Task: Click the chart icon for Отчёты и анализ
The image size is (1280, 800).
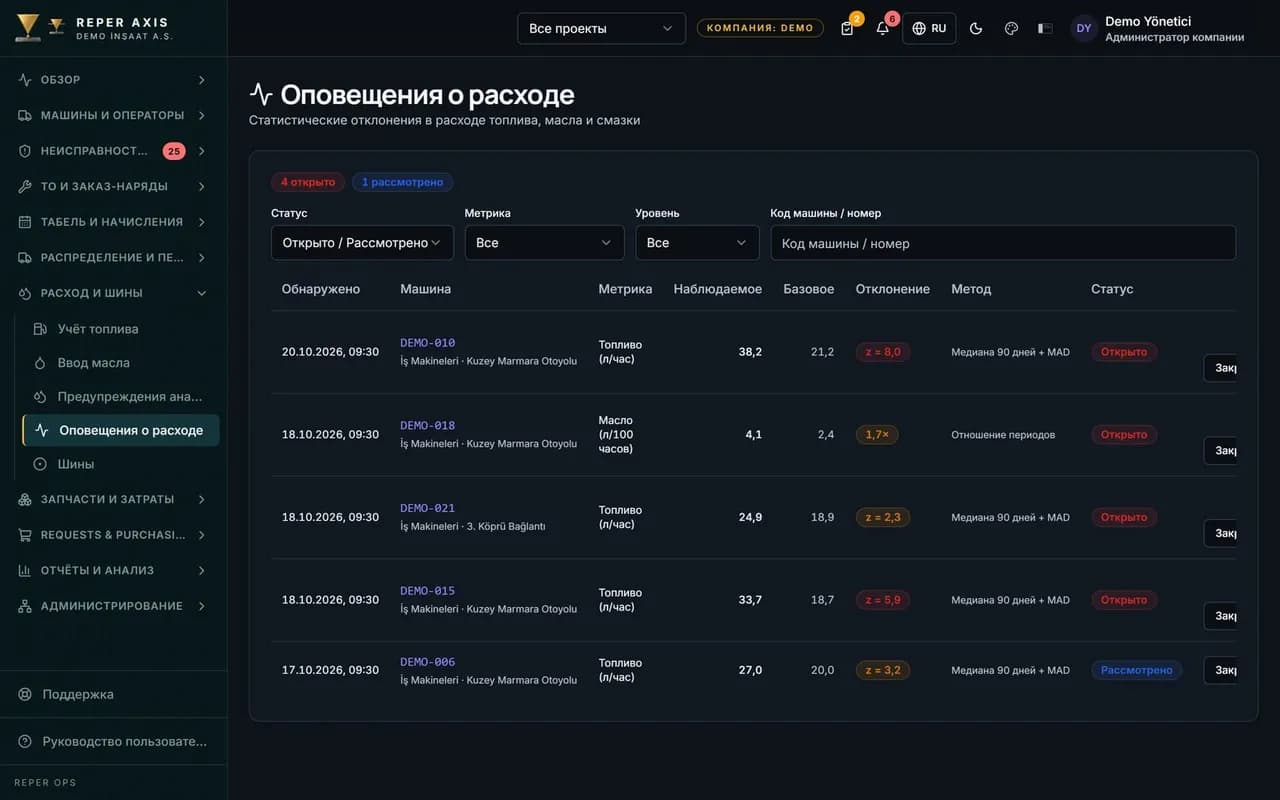Action: (x=25, y=570)
